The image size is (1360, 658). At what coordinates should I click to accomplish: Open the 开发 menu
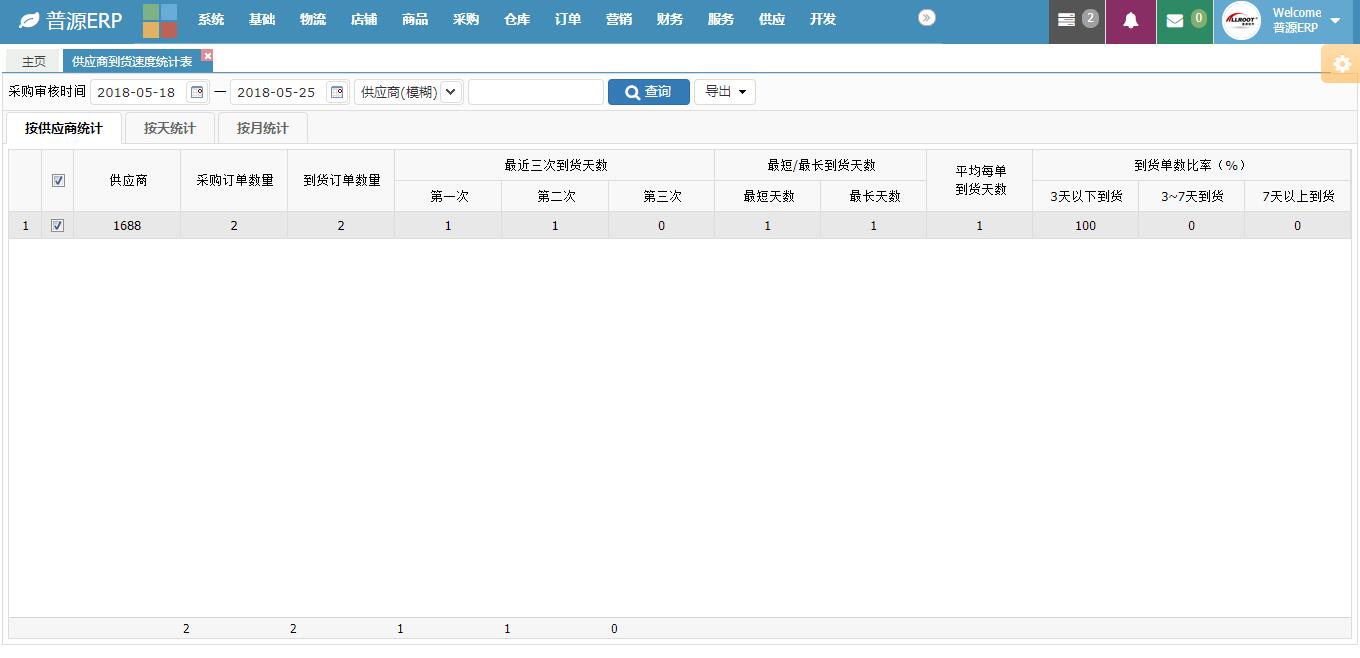[x=823, y=20]
